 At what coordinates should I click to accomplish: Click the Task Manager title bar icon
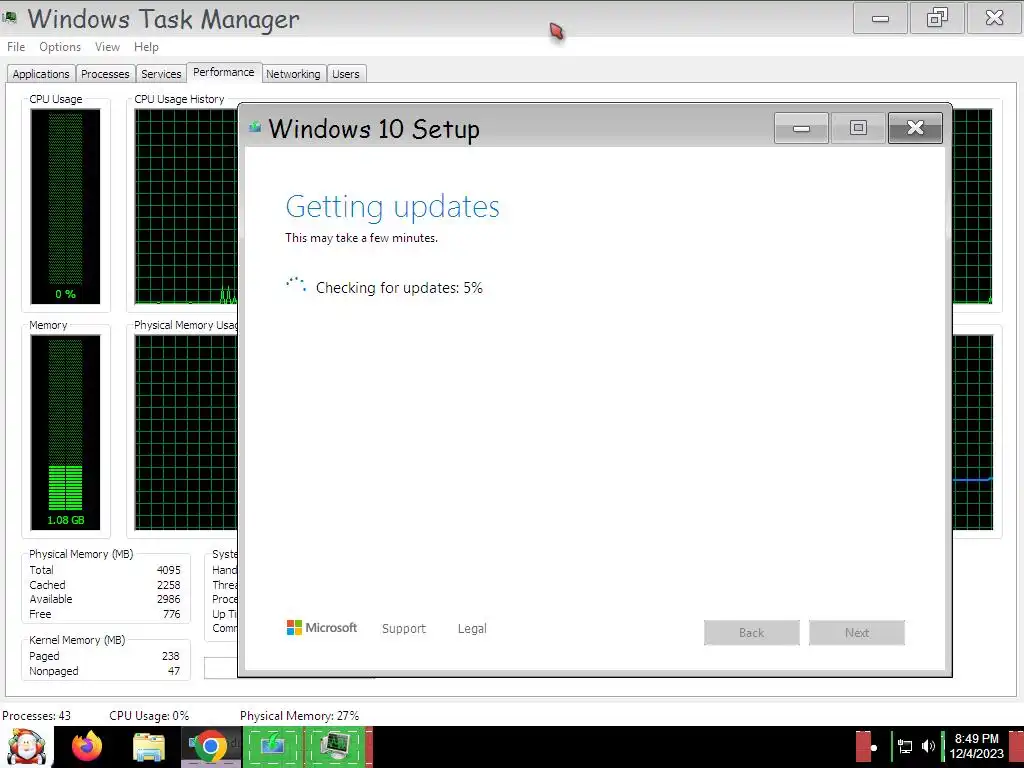[x=10, y=17]
